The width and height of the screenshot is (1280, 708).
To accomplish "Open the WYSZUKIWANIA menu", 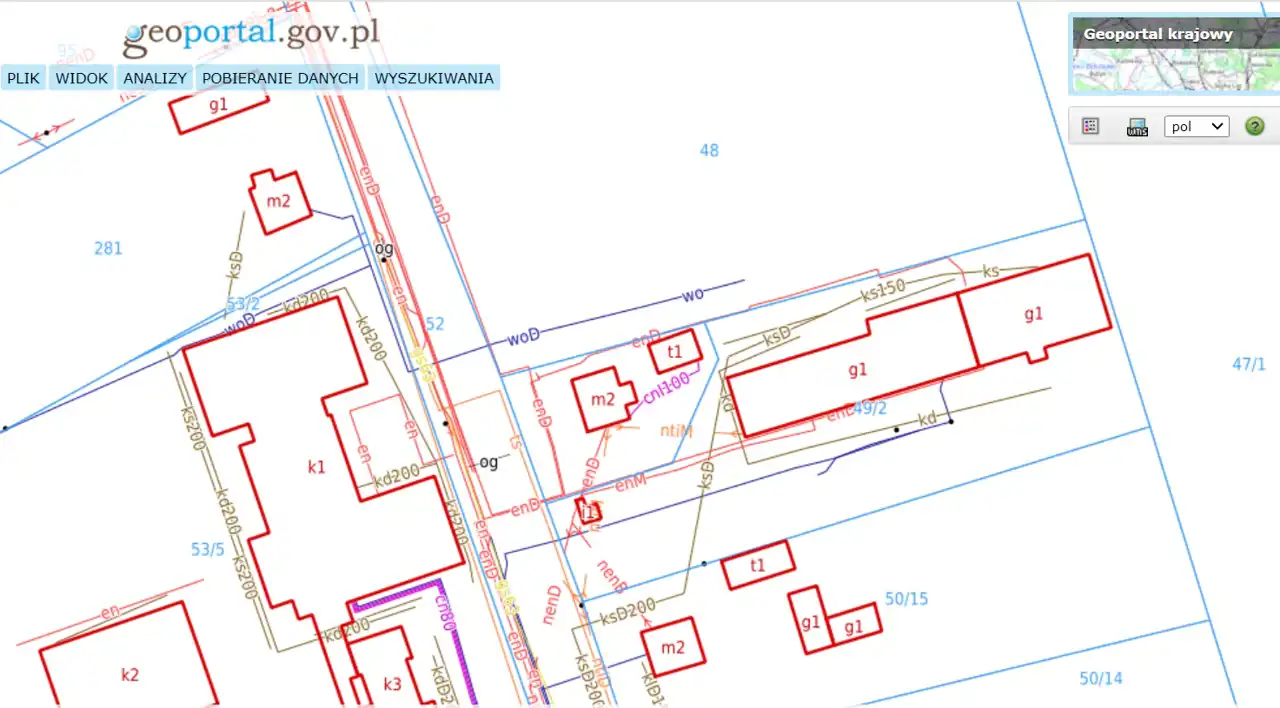I will 434,78.
